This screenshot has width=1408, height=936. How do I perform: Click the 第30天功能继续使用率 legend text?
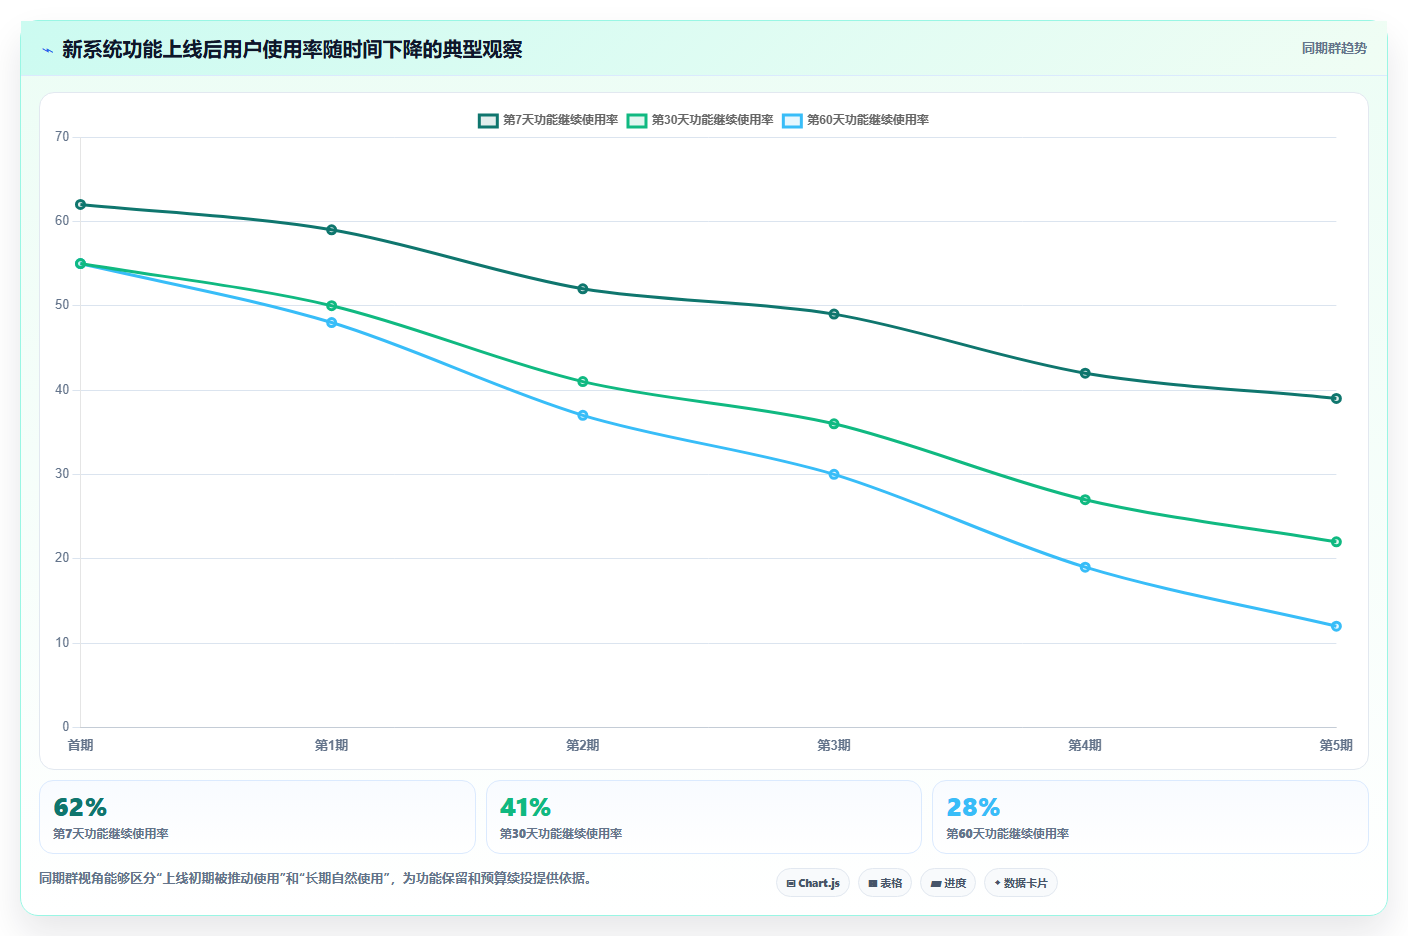[x=712, y=120]
